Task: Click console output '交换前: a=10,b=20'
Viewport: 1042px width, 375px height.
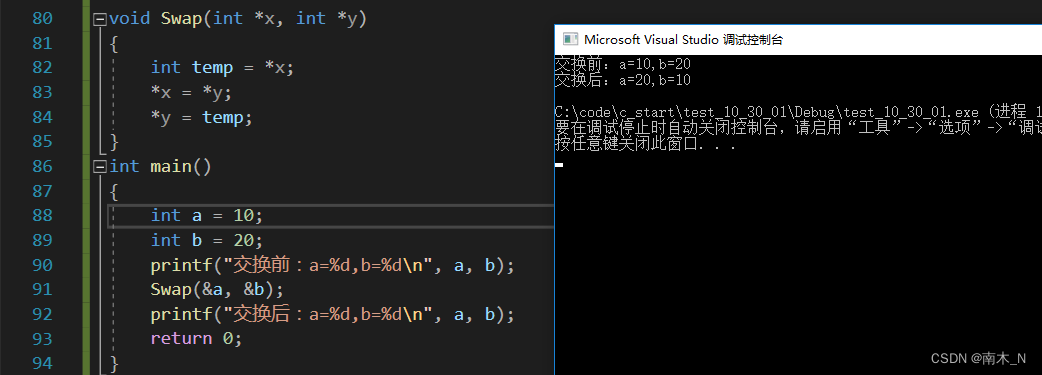Action: tap(623, 64)
